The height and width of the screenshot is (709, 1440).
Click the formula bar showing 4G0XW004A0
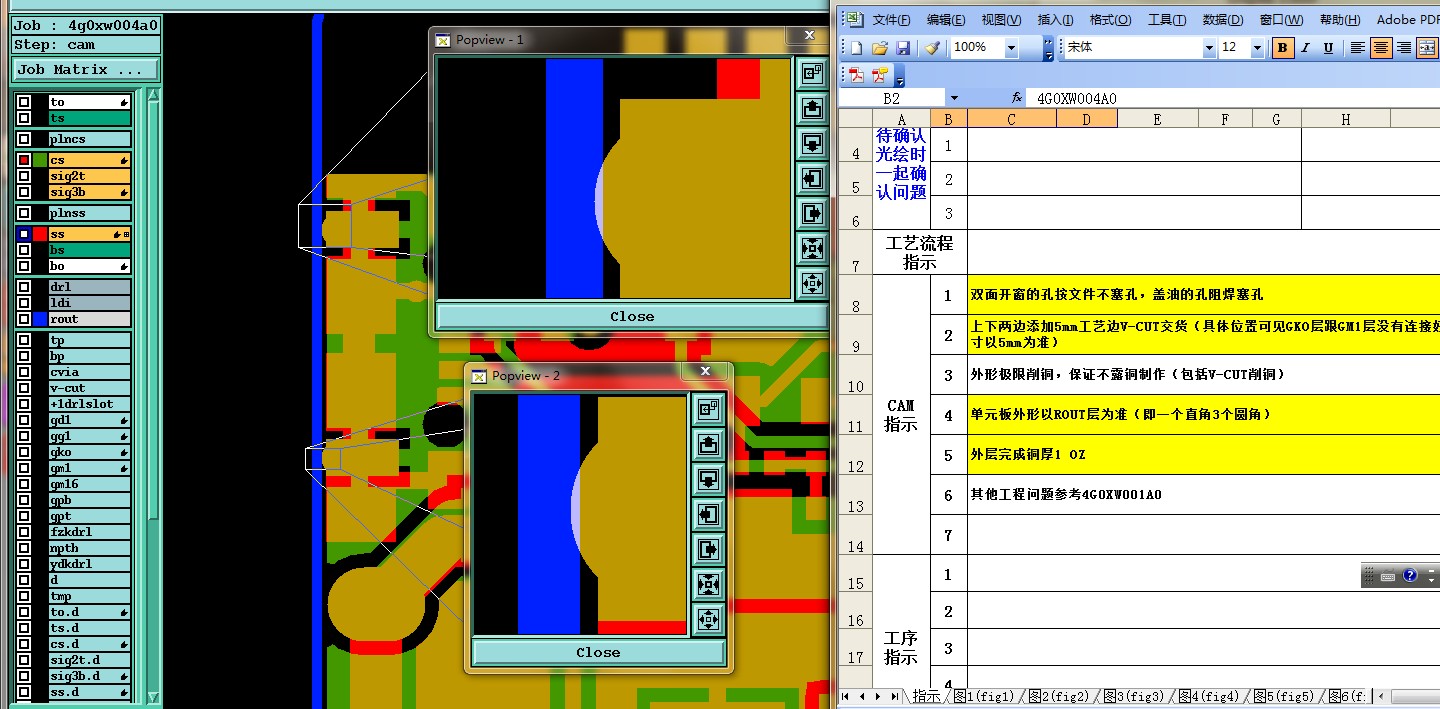[x=1233, y=98]
